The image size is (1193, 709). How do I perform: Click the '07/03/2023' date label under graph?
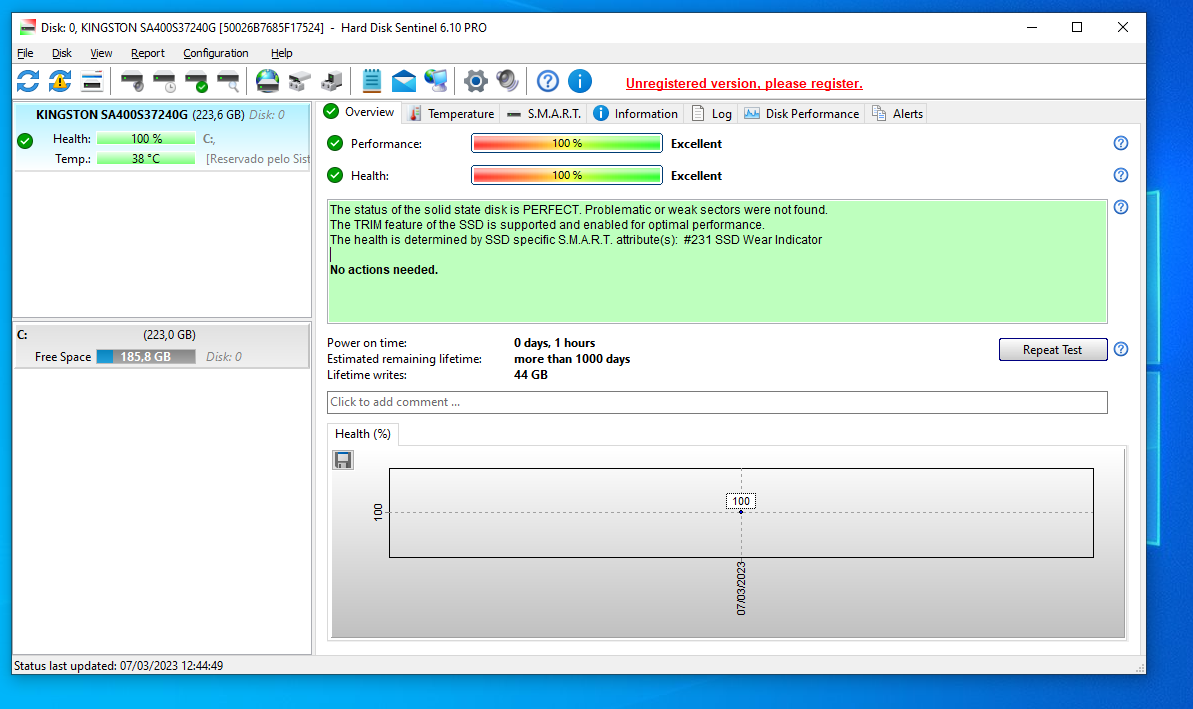coord(741,588)
